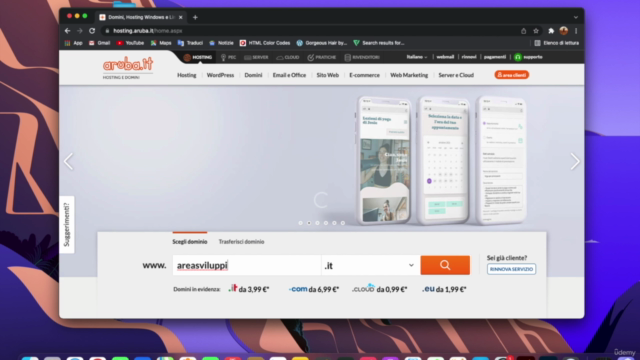
Task: Open the Notizie bookmark
Action: click(x=221, y=43)
